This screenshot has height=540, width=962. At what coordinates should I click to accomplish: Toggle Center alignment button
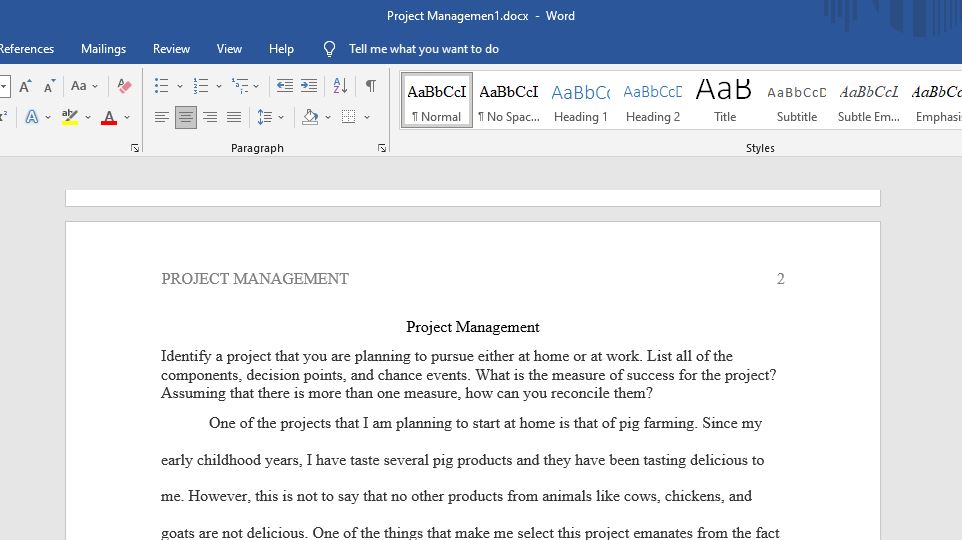(186, 117)
